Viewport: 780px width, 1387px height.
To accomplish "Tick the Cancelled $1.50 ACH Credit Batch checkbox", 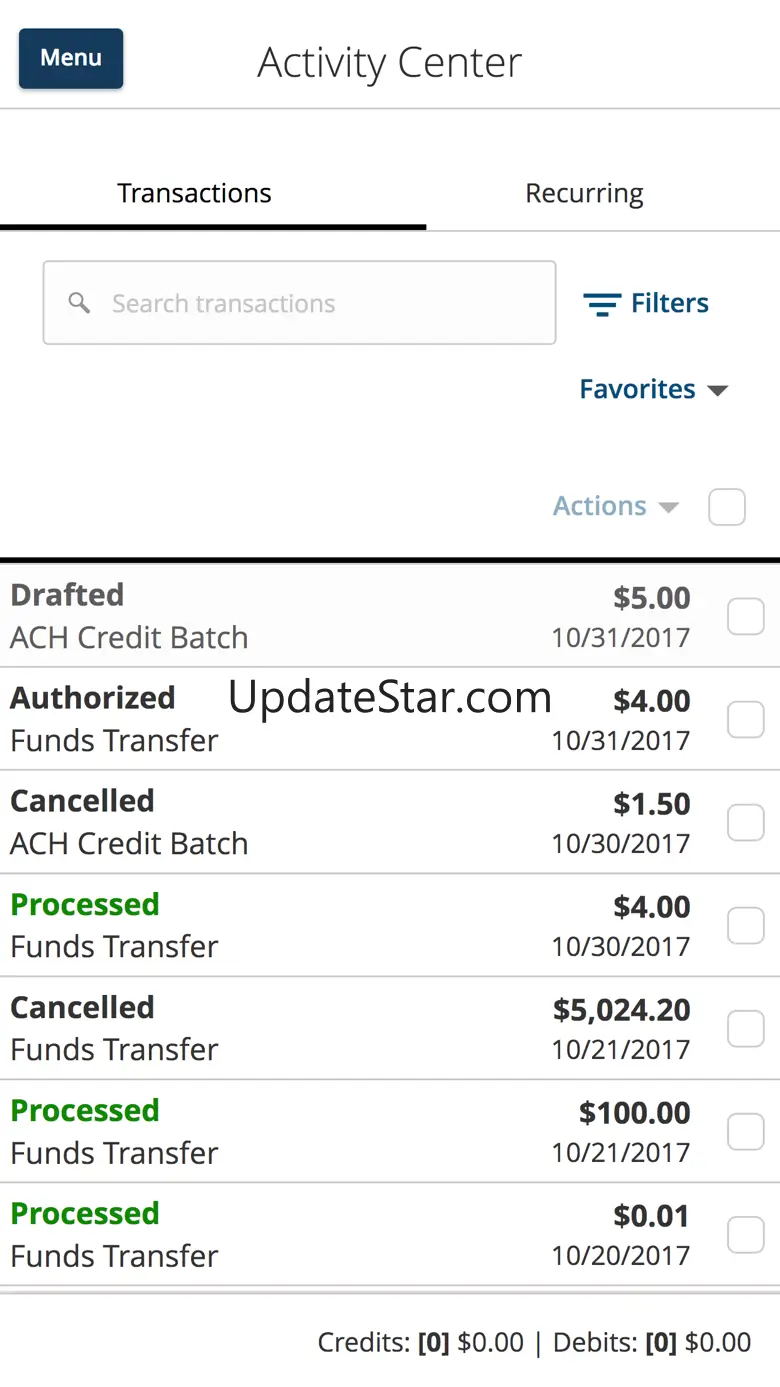I will [745, 822].
